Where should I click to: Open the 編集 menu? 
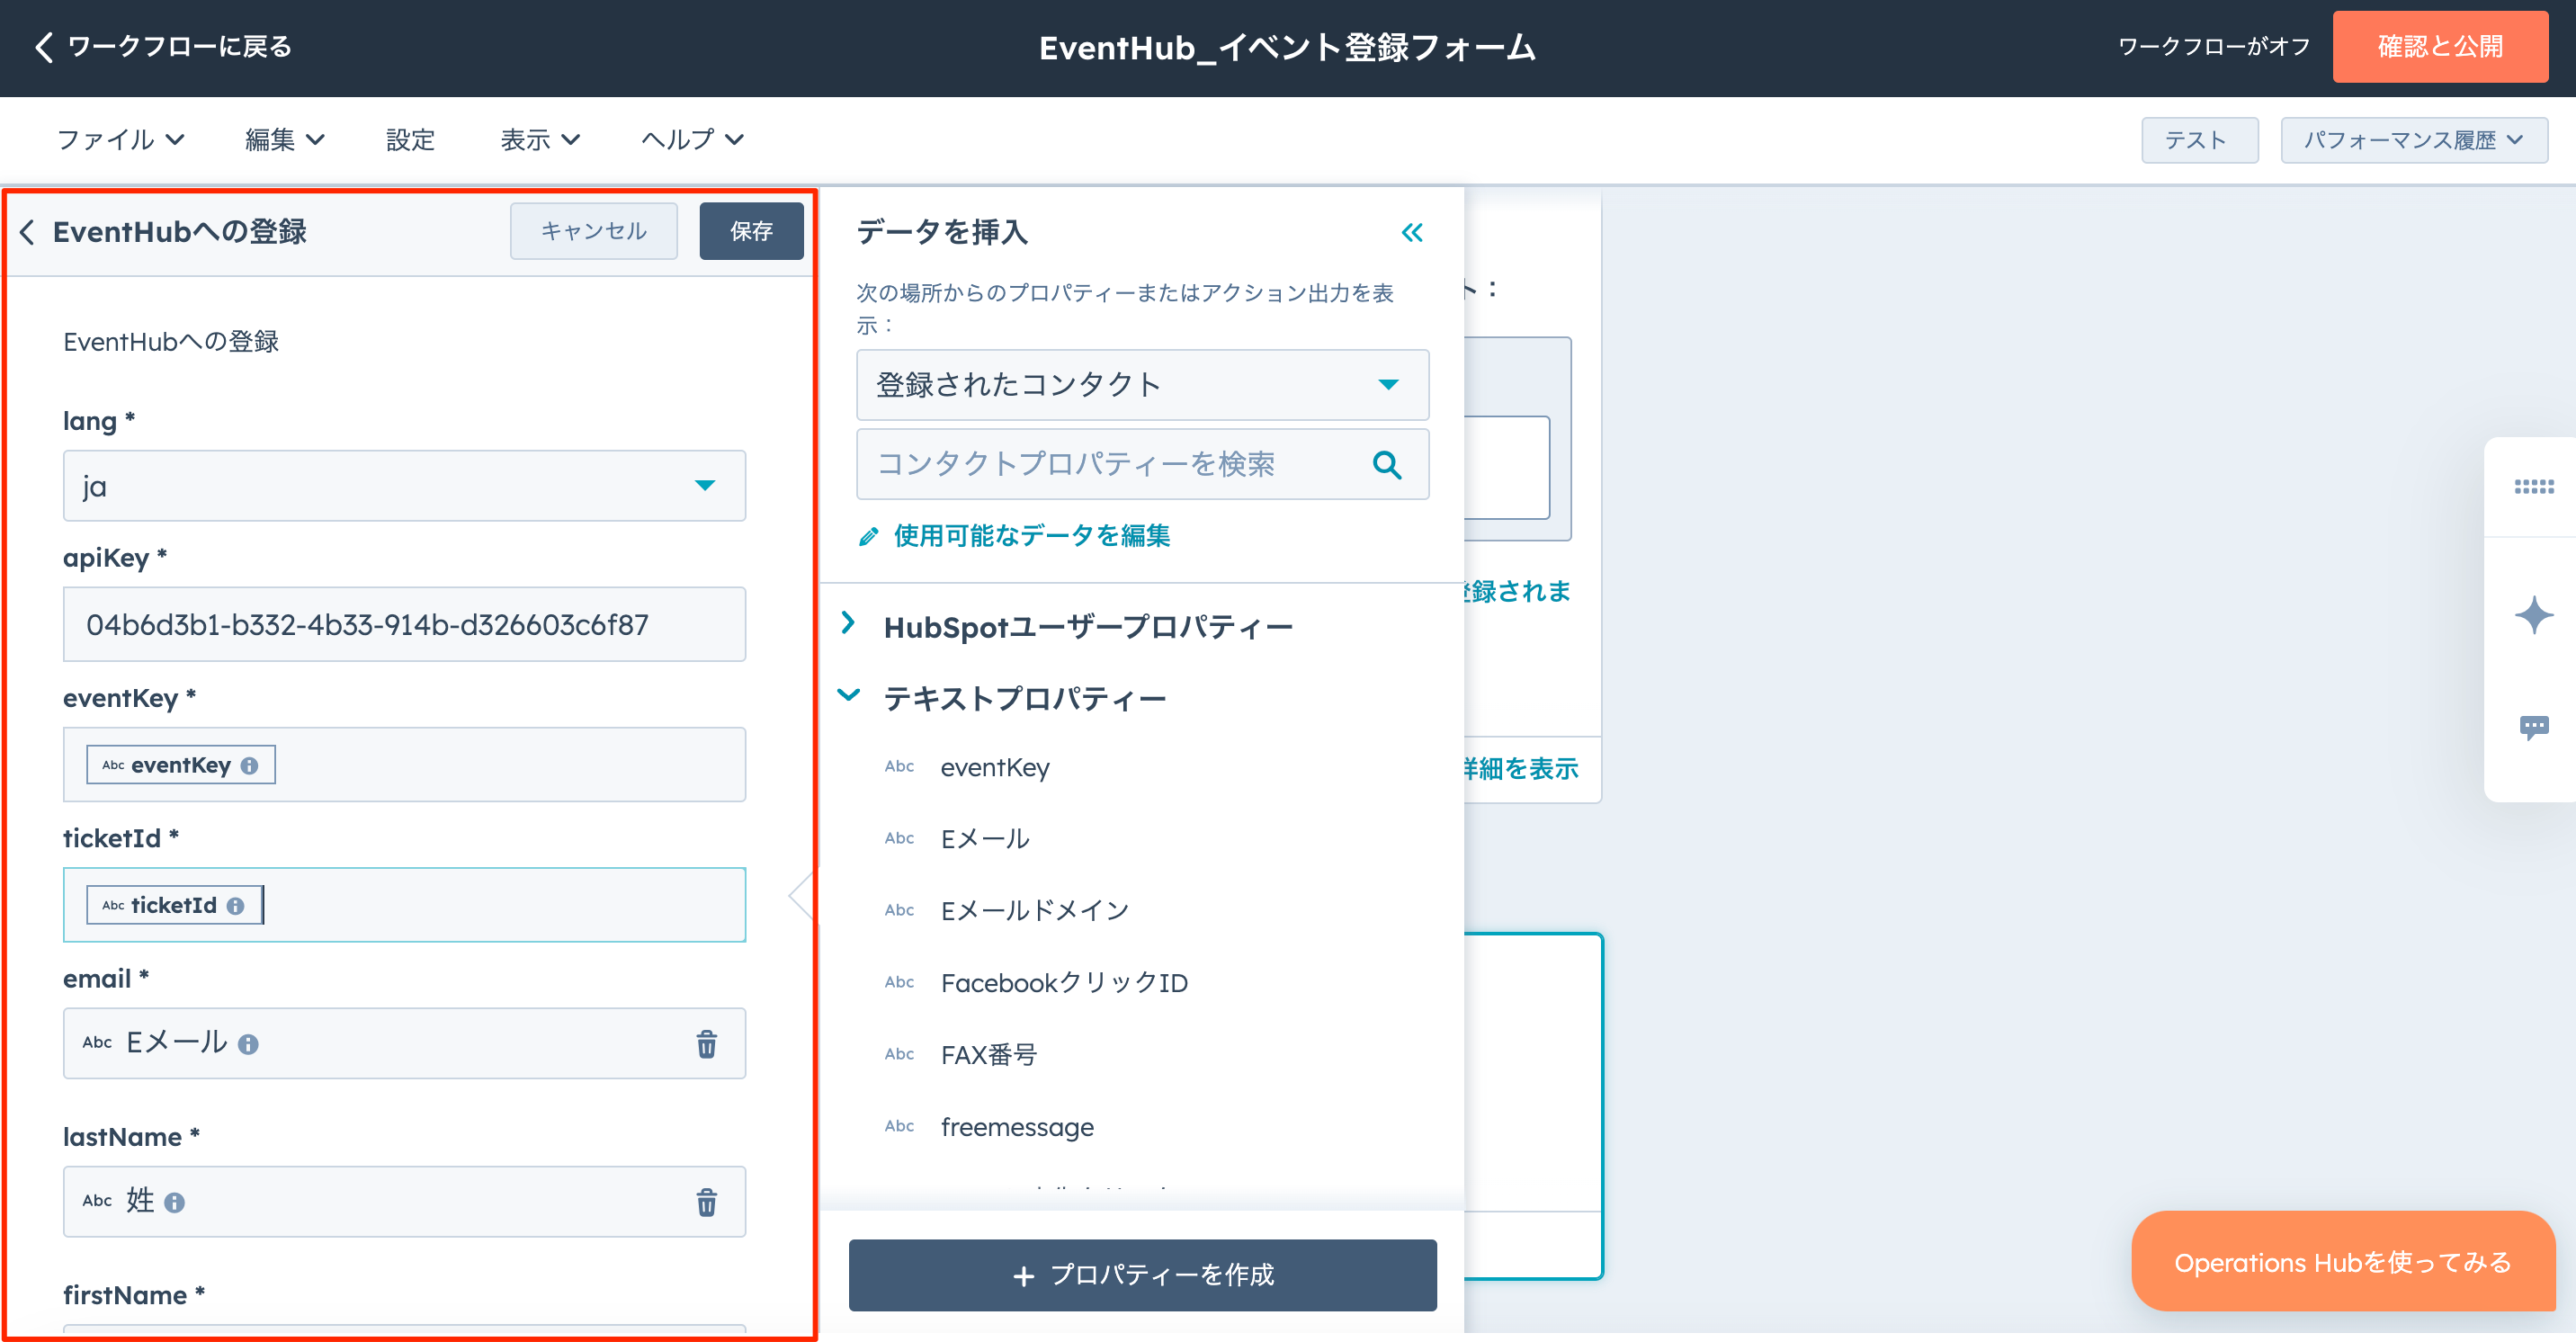[285, 139]
